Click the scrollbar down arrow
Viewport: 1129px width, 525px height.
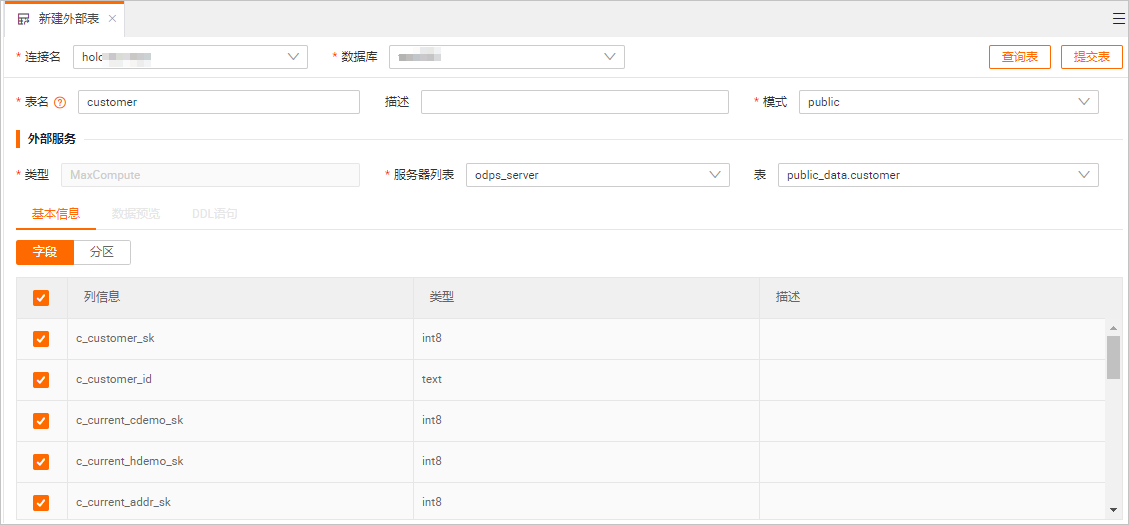coord(1113,510)
